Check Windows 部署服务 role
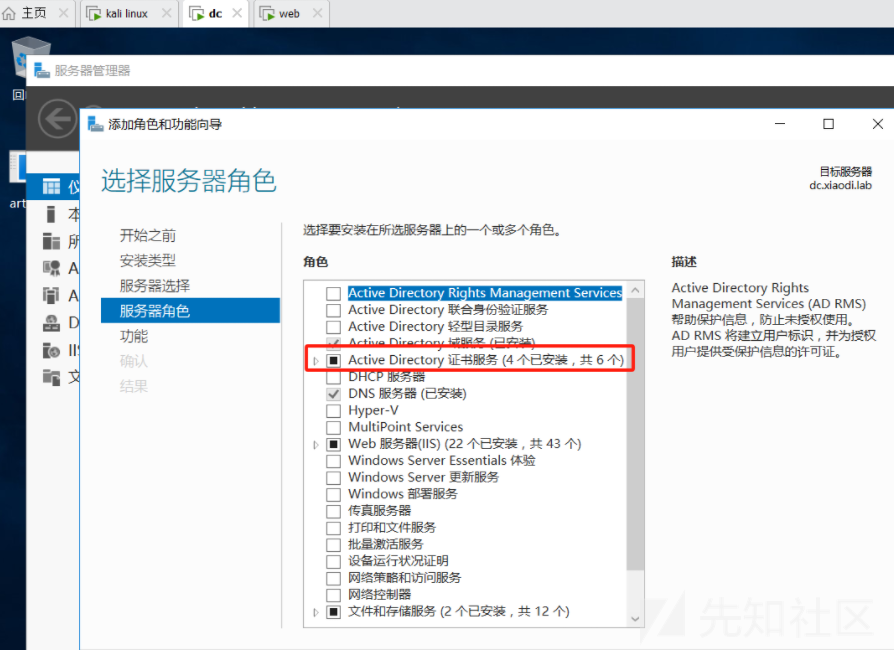The image size is (894, 650). (334, 494)
